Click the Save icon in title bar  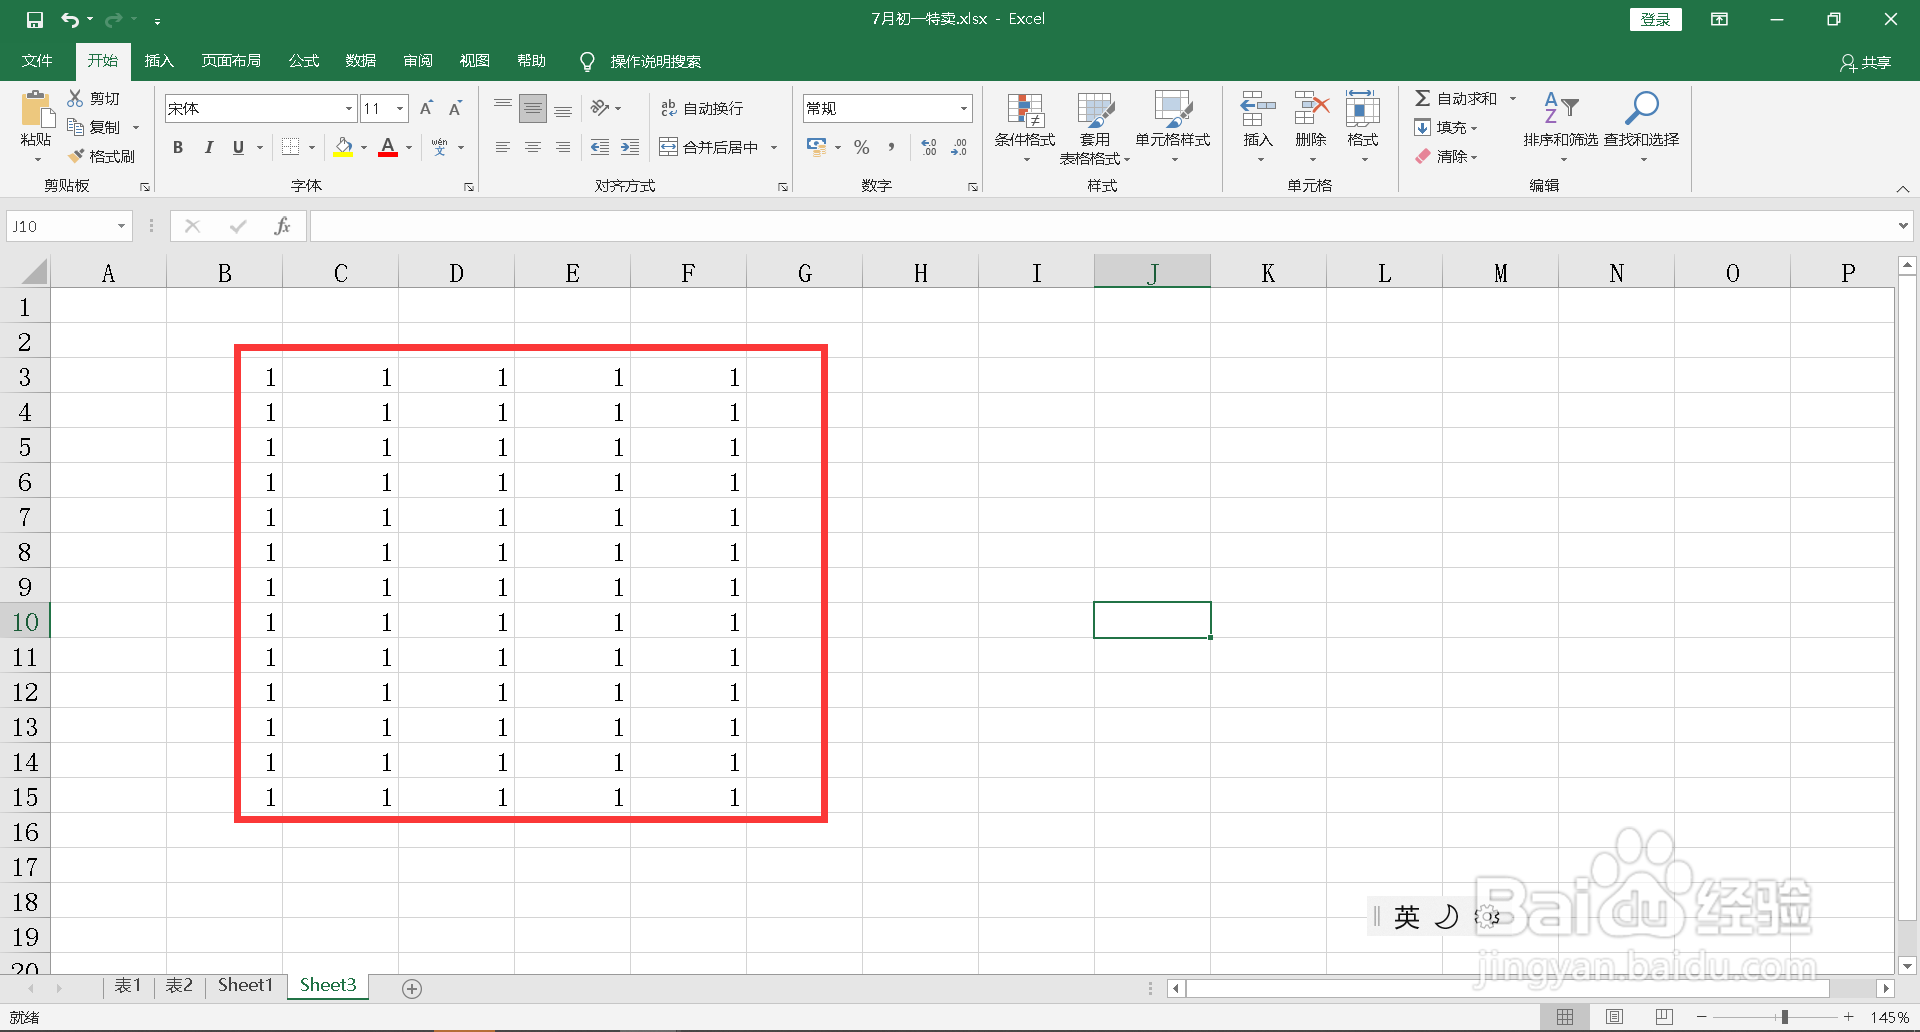[x=34, y=19]
